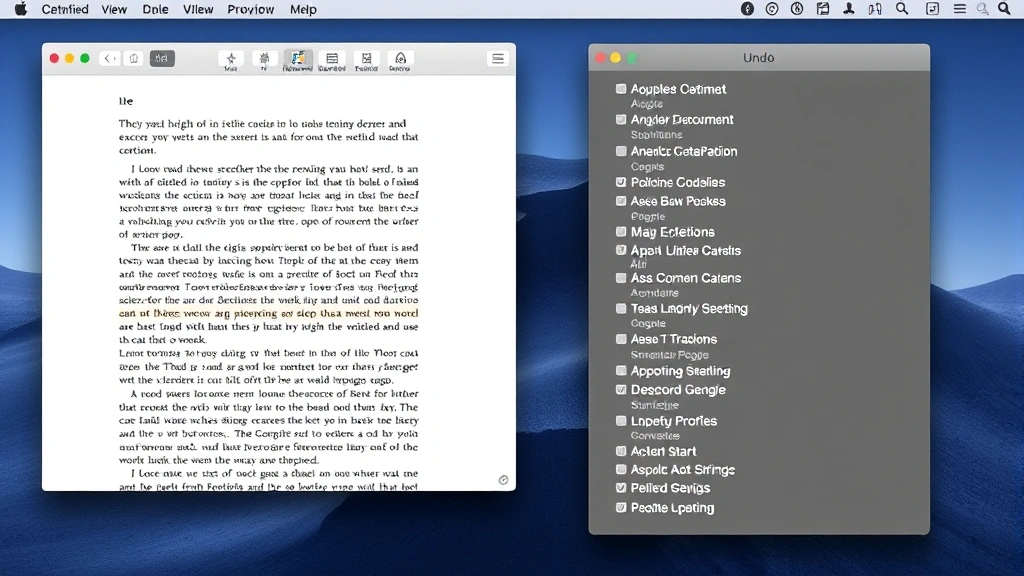
Task: Click the back/forward navigation button
Action: (109, 59)
